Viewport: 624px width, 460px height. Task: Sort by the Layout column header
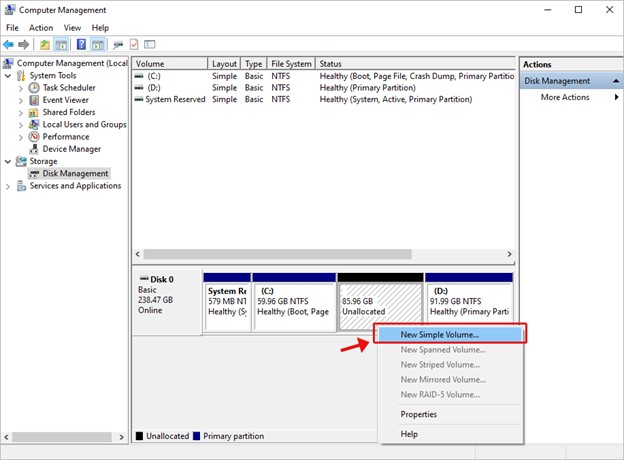coord(224,64)
